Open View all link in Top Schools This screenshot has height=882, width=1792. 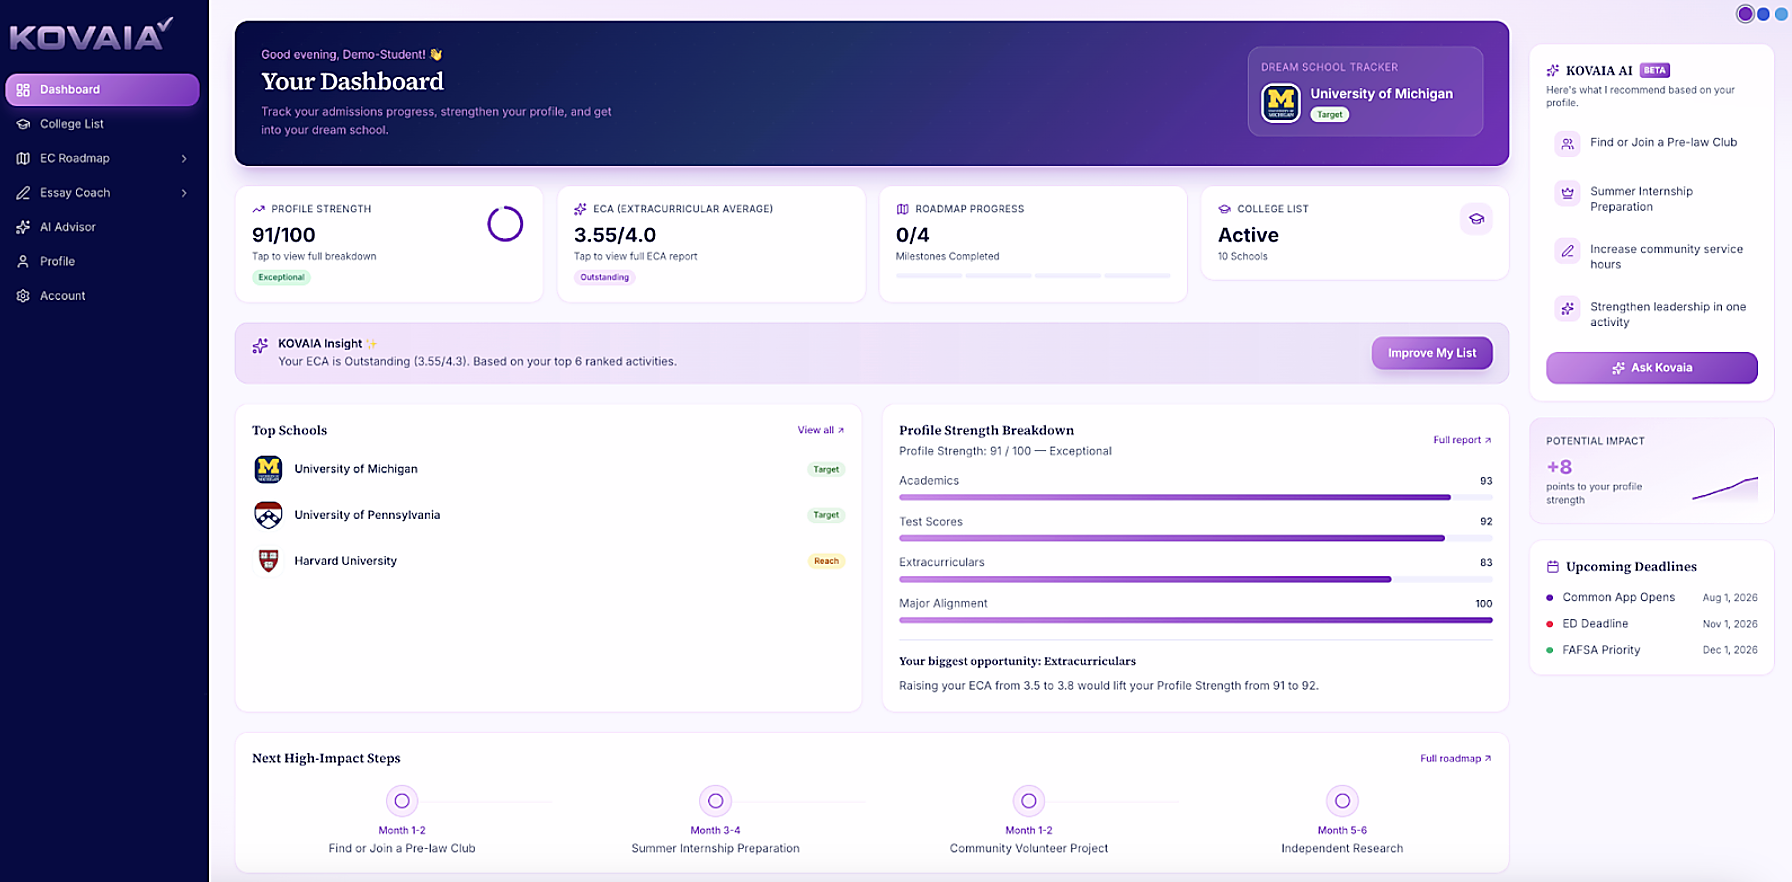(x=821, y=430)
